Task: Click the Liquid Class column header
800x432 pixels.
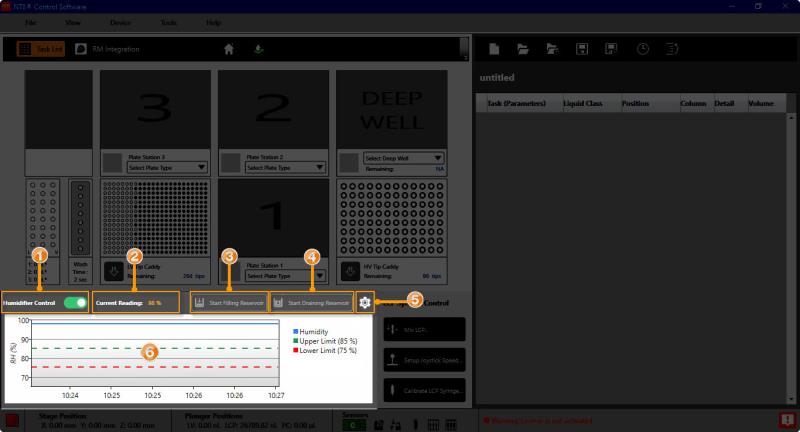Action: tap(591, 103)
